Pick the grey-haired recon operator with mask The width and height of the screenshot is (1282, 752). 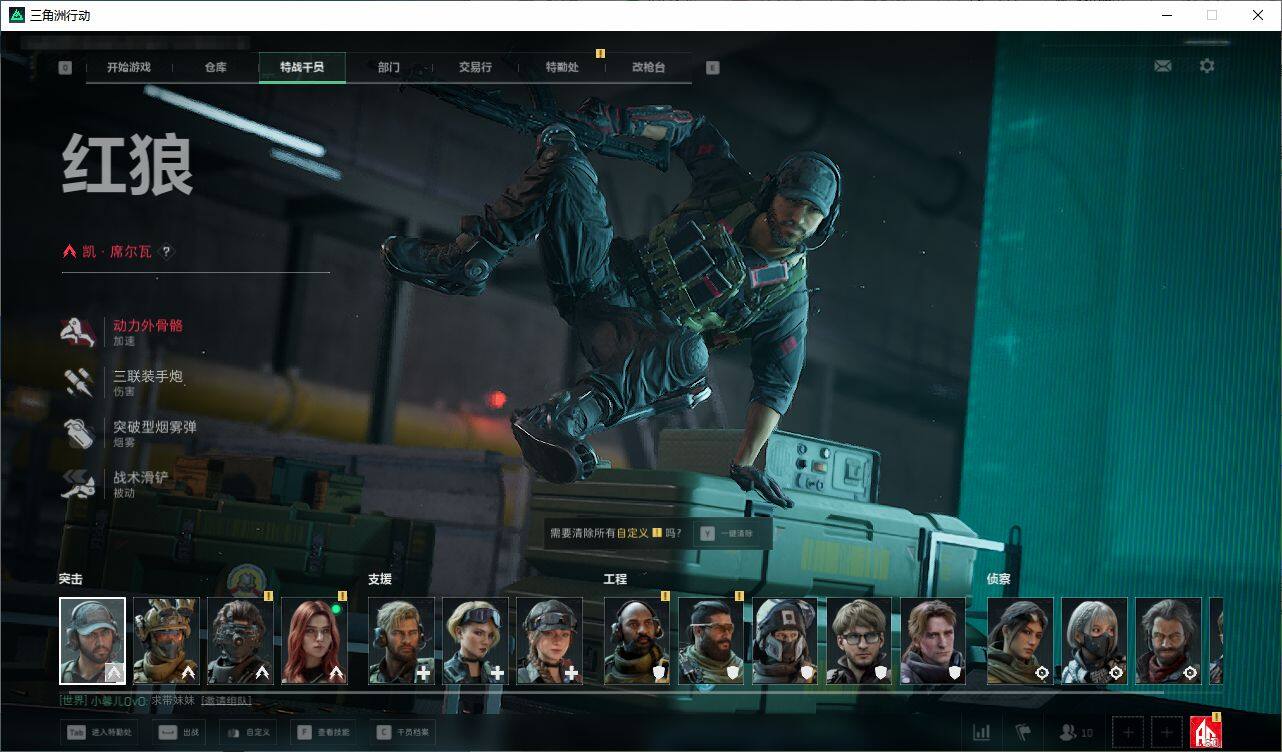click(x=1095, y=641)
